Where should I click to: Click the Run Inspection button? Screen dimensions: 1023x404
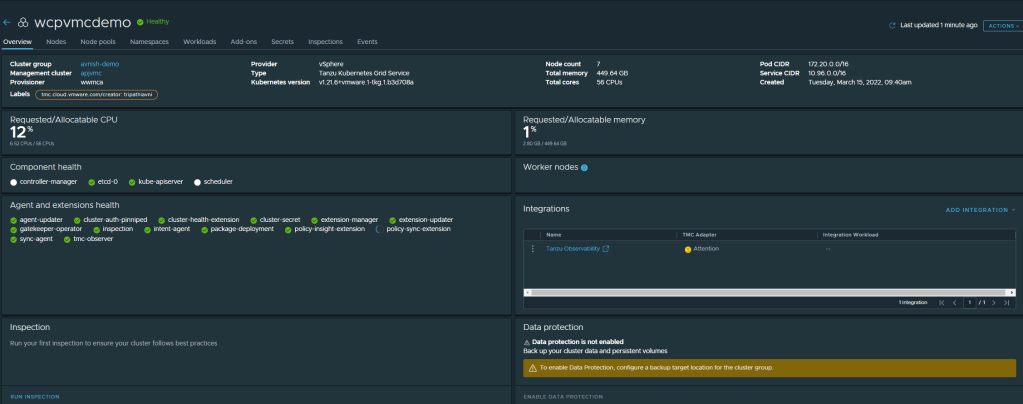pos(37,397)
